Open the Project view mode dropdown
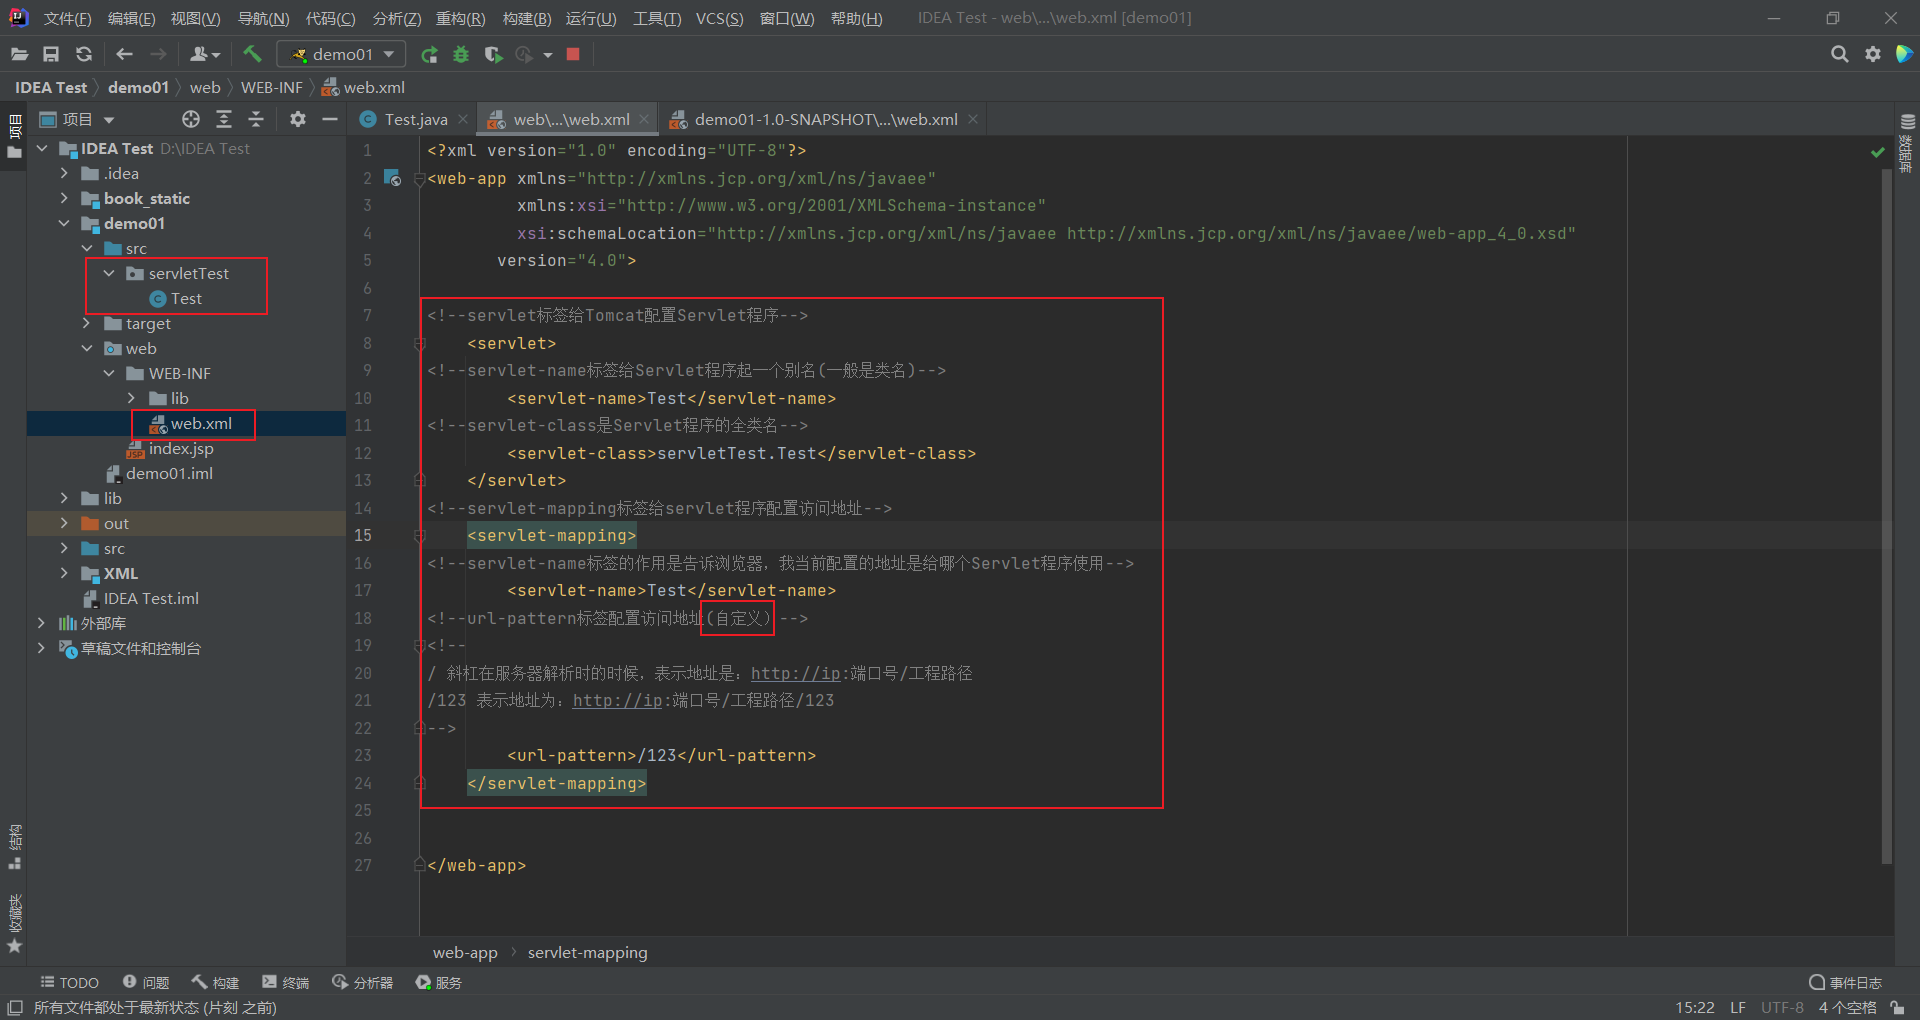Viewport: 1920px width, 1020px height. click(77, 119)
